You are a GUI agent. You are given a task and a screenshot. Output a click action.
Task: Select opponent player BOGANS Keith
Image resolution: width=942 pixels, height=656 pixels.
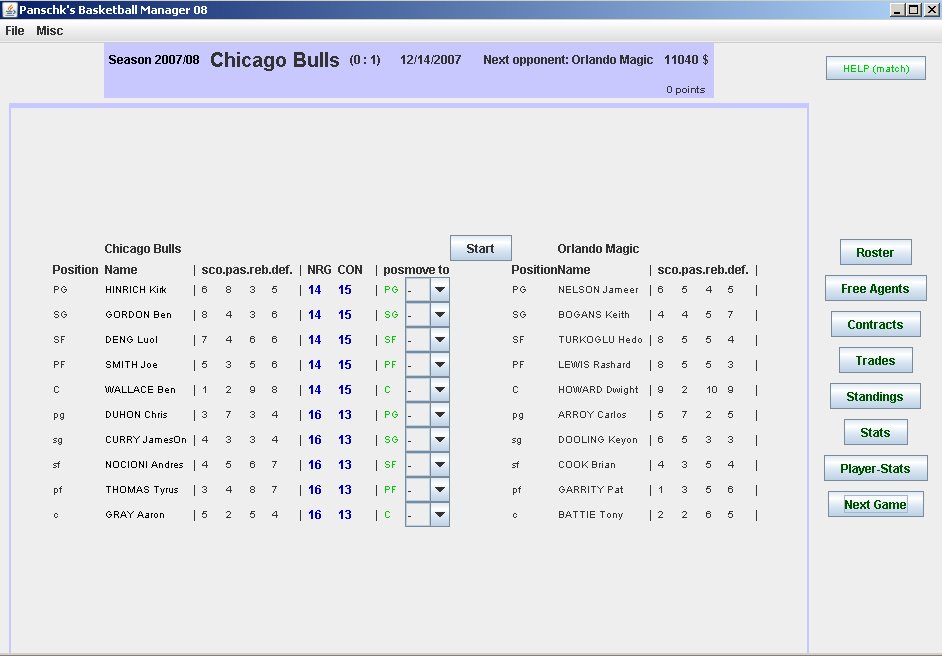[594, 315]
